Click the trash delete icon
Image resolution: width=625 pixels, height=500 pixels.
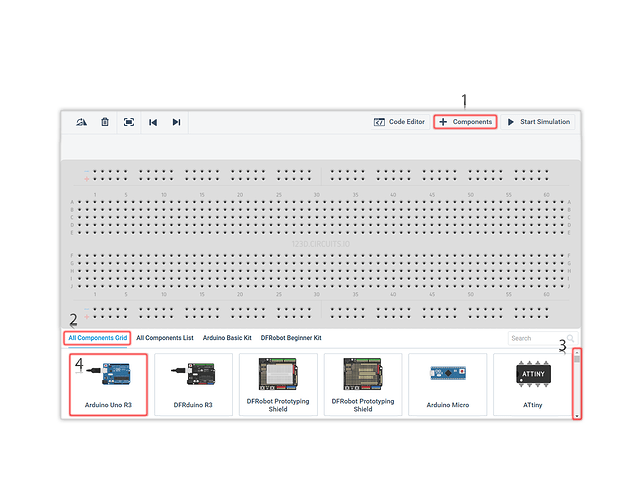click(105, 122)
